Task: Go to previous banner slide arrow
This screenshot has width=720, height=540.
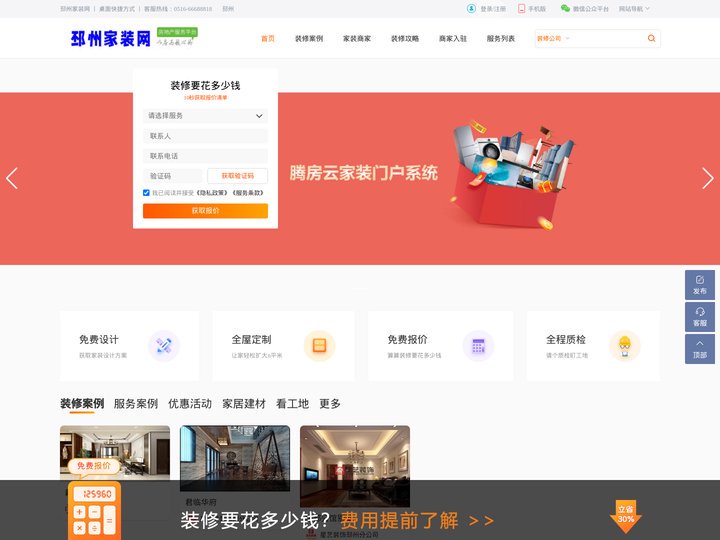Action: (x=12, y=179)
